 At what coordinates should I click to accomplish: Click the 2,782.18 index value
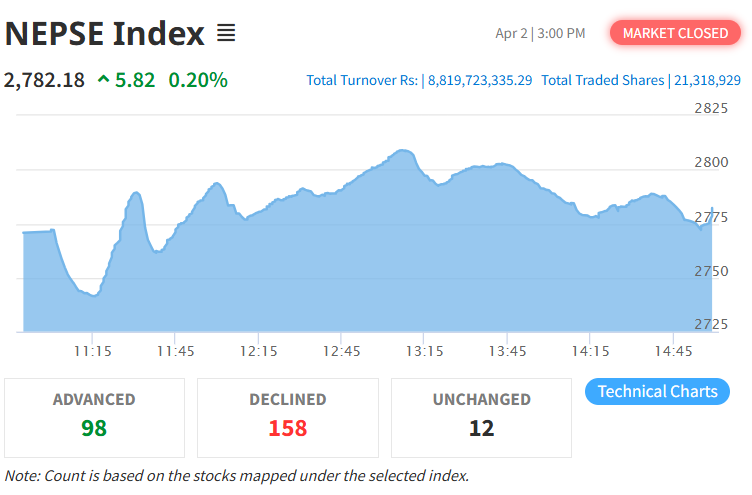click(x=45, y=80)
